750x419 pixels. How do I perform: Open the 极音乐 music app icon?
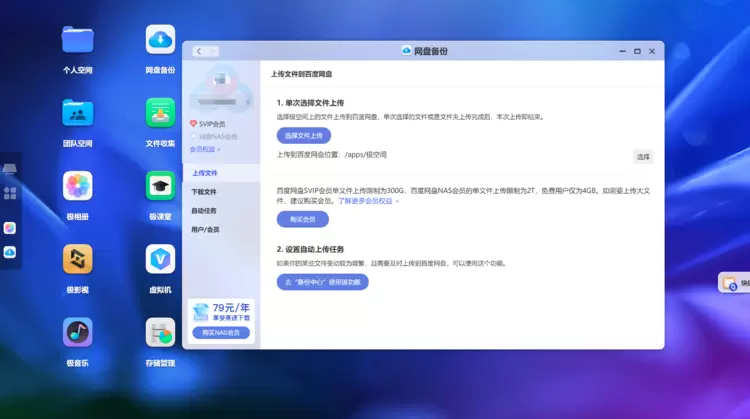click(78, 332)
